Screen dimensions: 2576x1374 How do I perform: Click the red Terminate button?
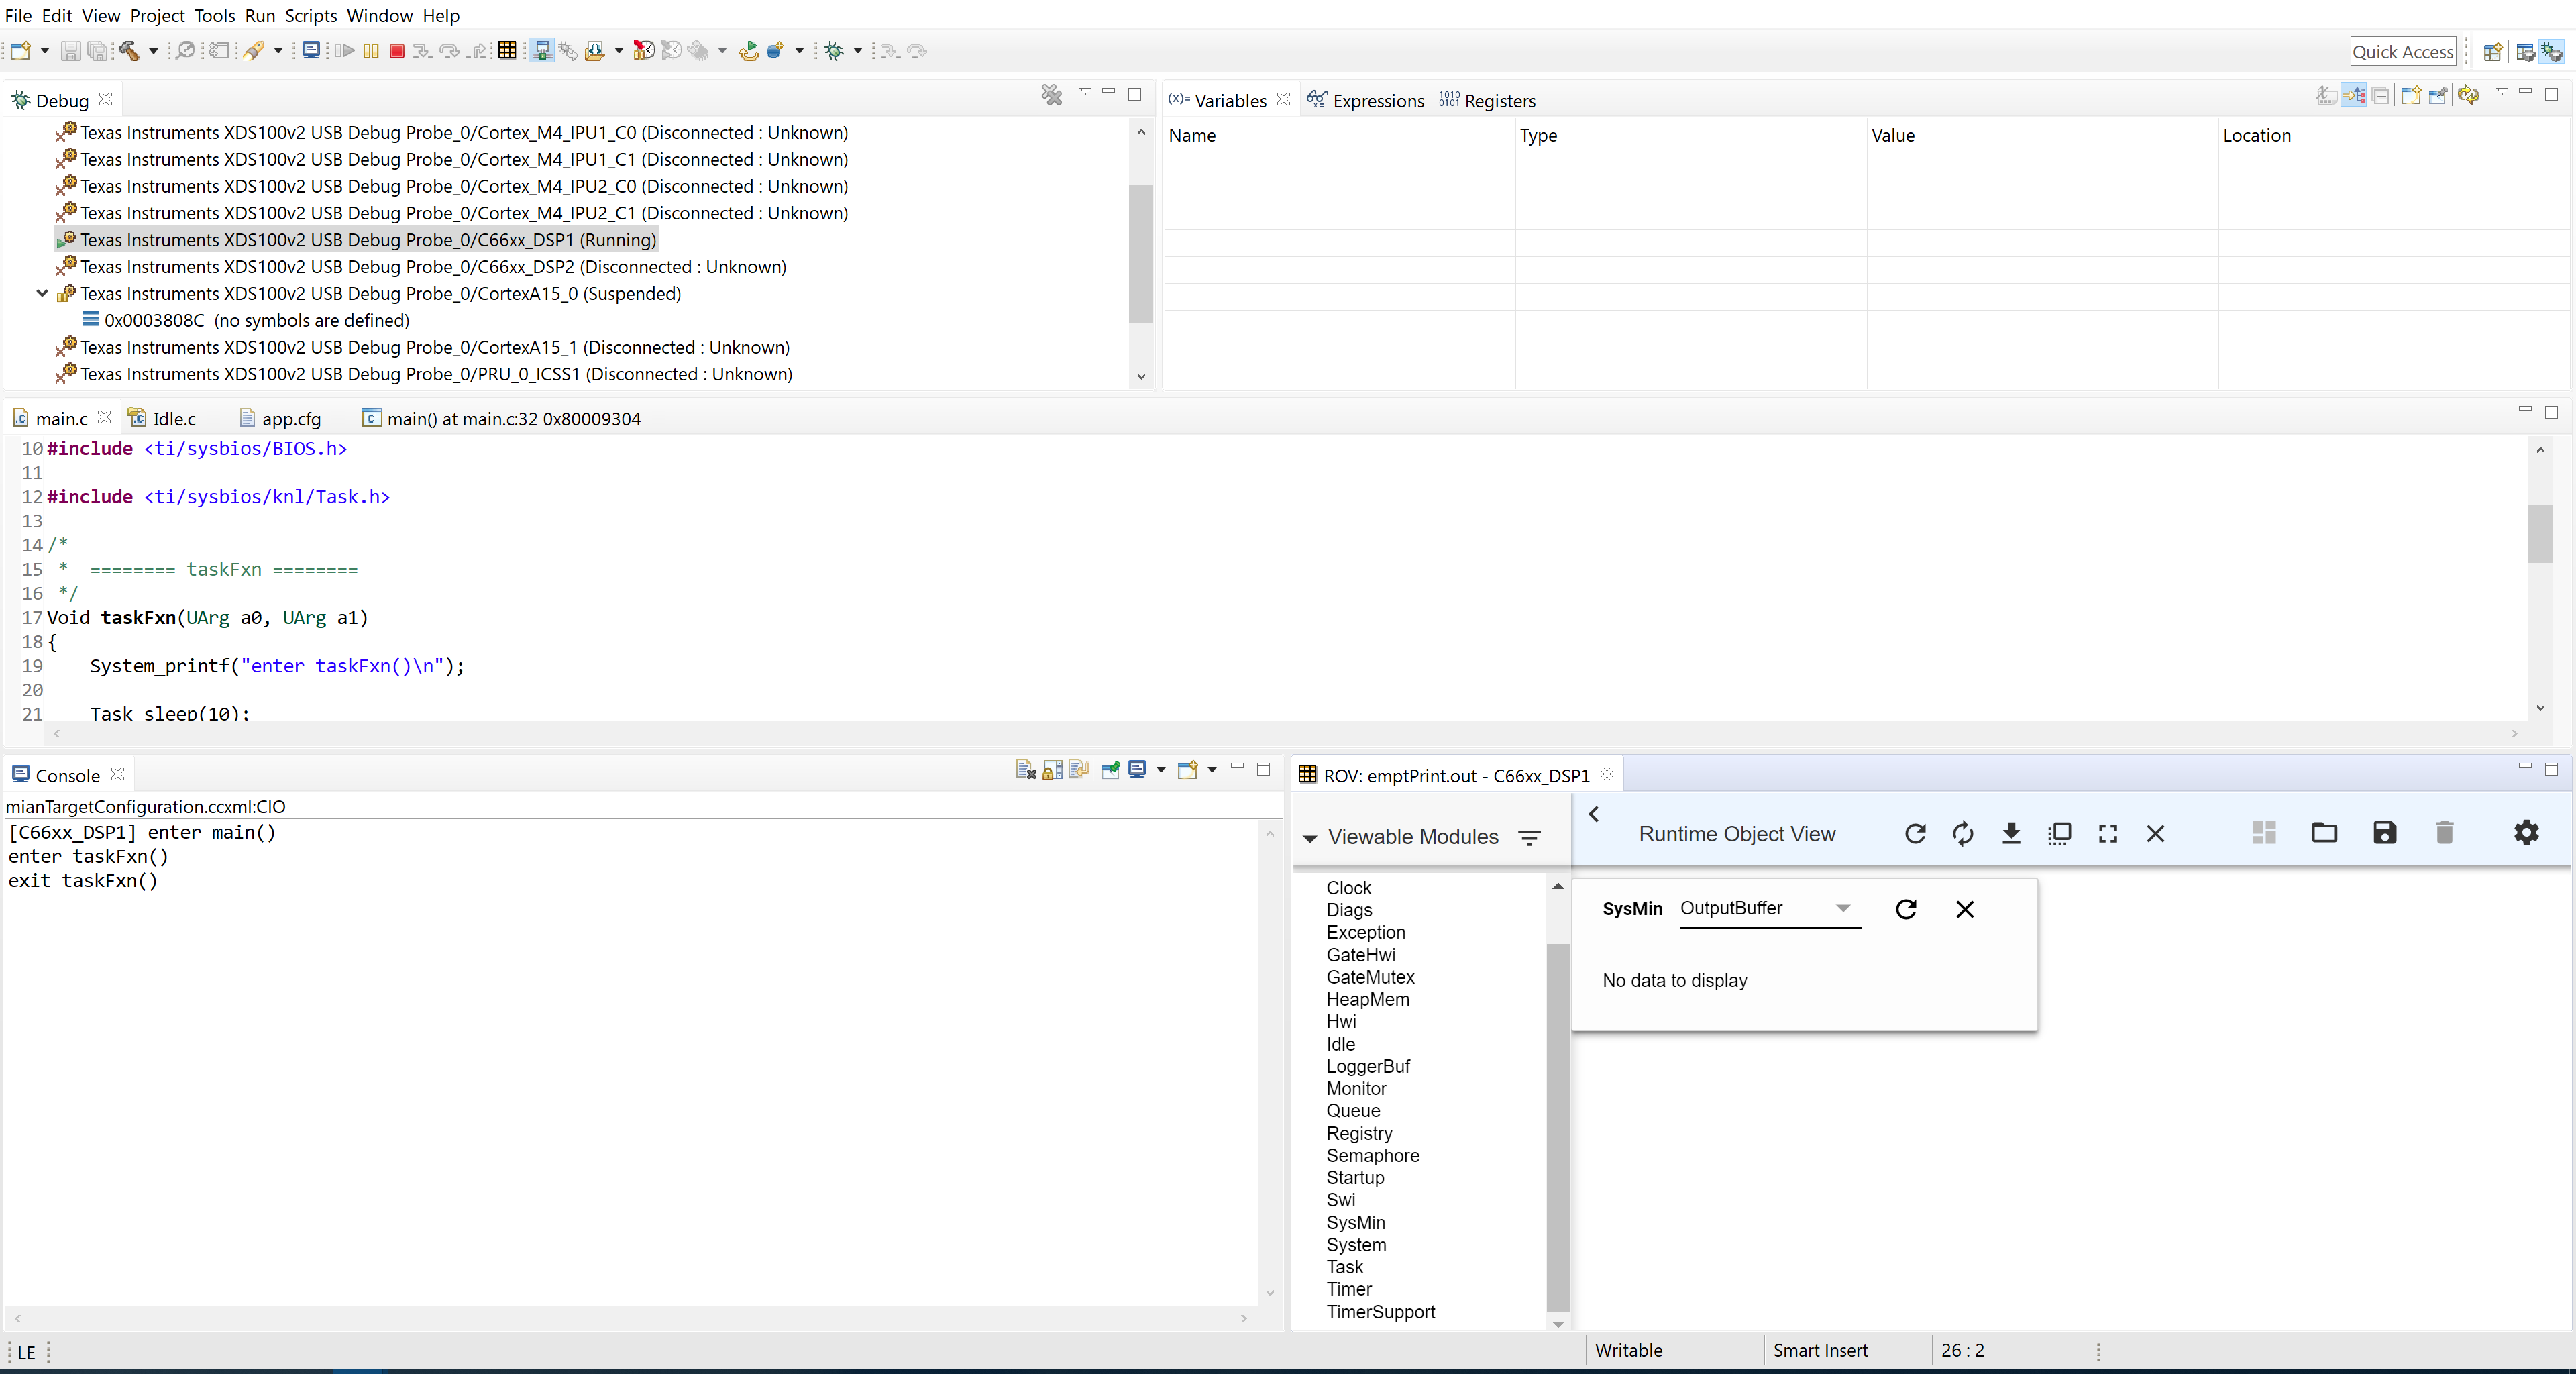(x=397, y=51)
